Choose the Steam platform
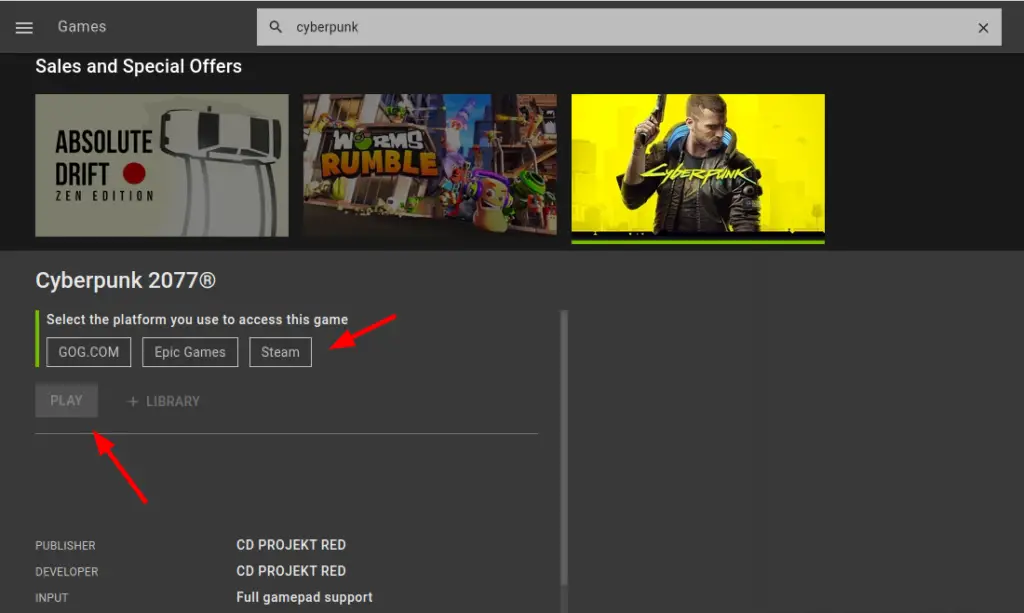1024x613 pixels. (280, 352)
